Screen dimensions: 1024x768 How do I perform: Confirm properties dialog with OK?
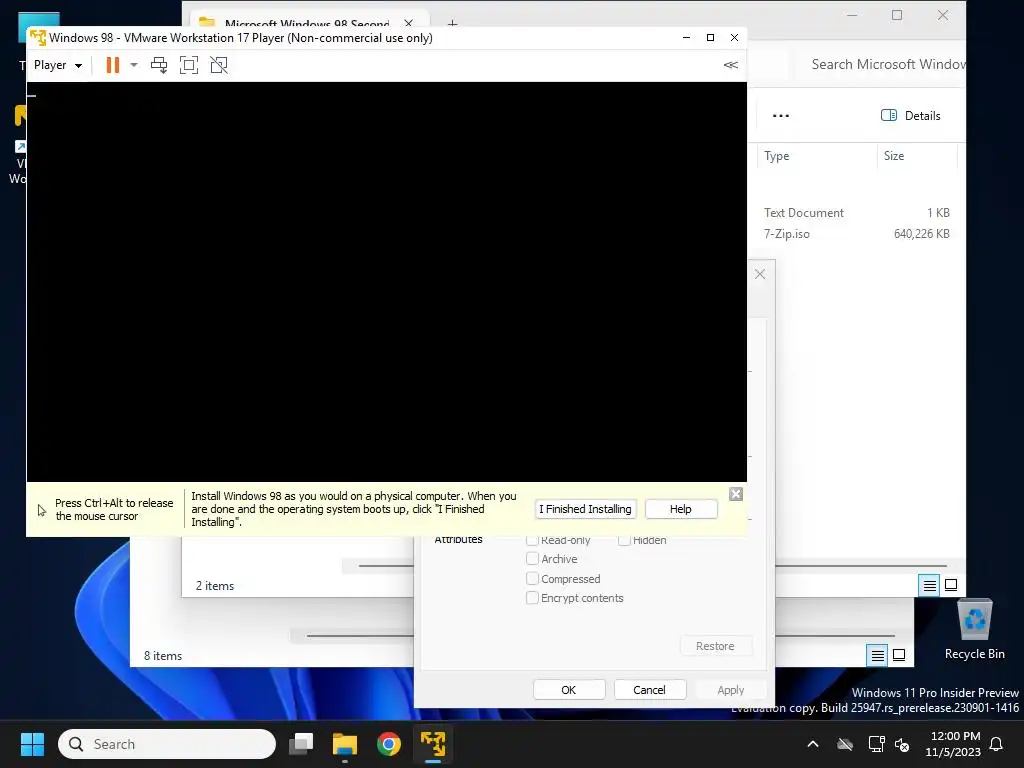[x=569, y=690]
